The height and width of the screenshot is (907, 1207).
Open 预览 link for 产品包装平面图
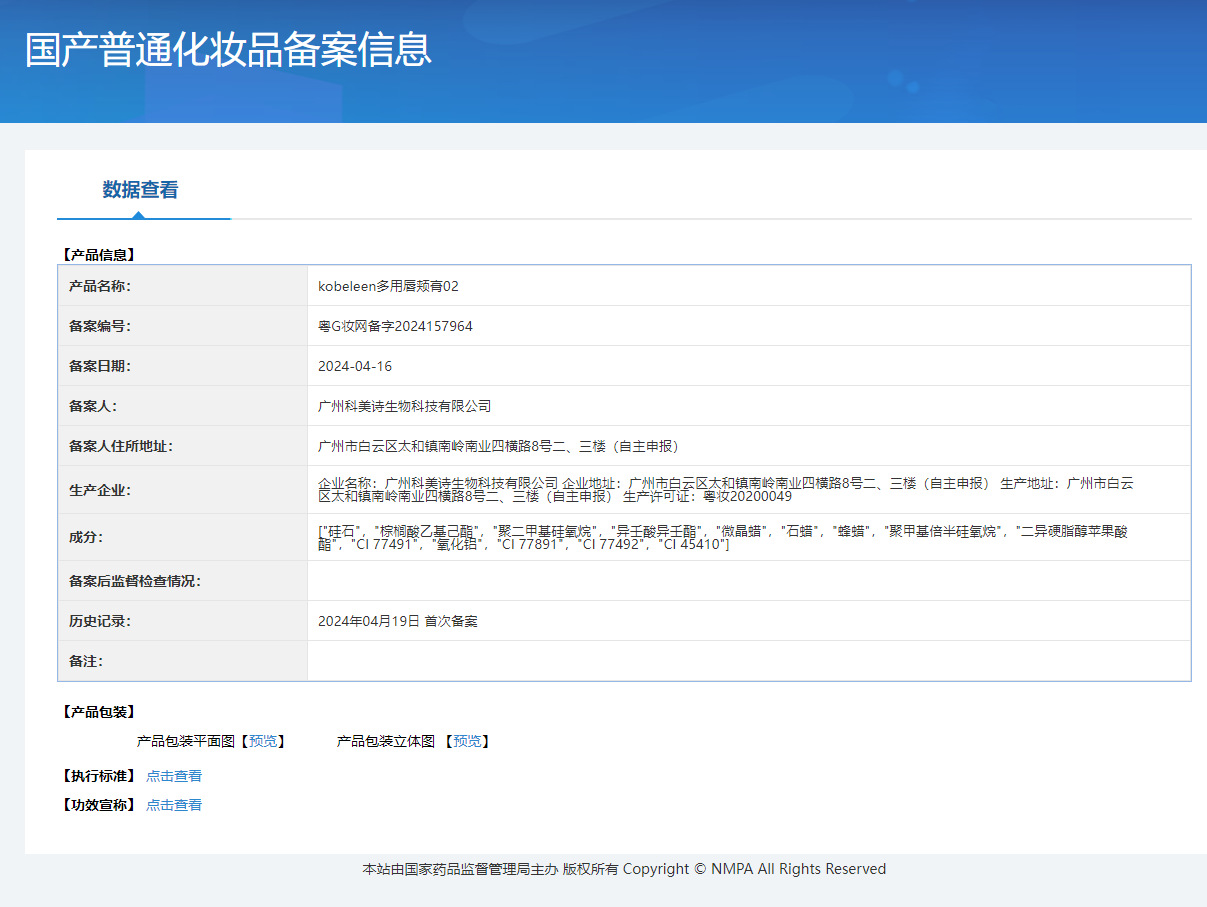point(263,741)
